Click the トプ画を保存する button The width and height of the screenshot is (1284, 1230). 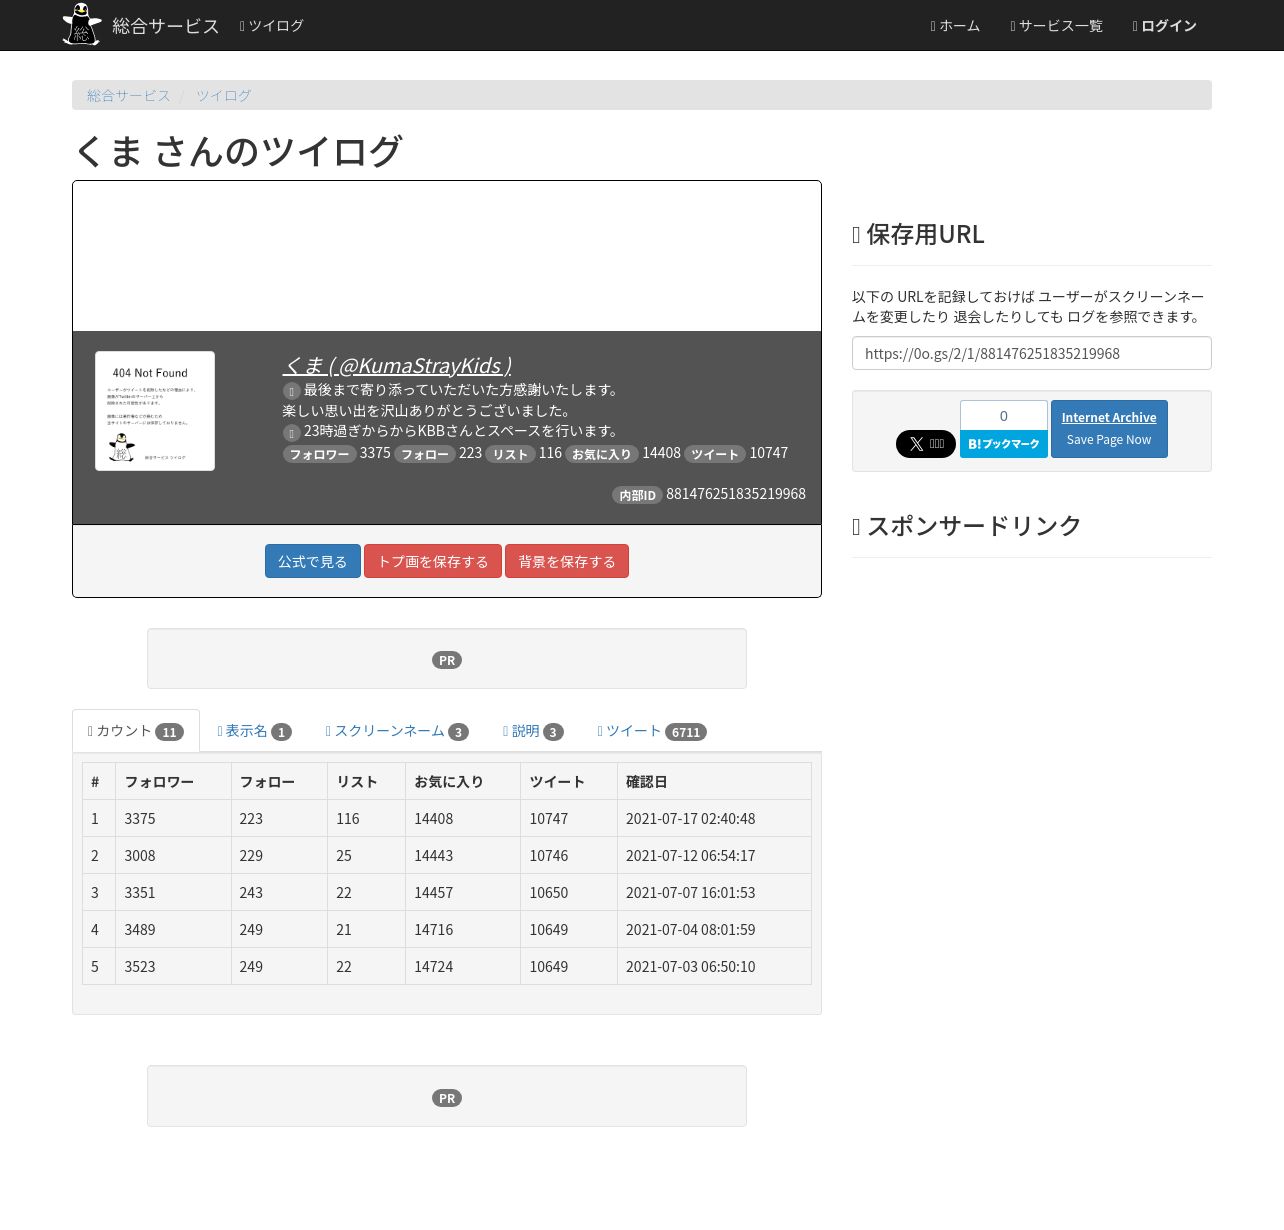coord(433,561)
